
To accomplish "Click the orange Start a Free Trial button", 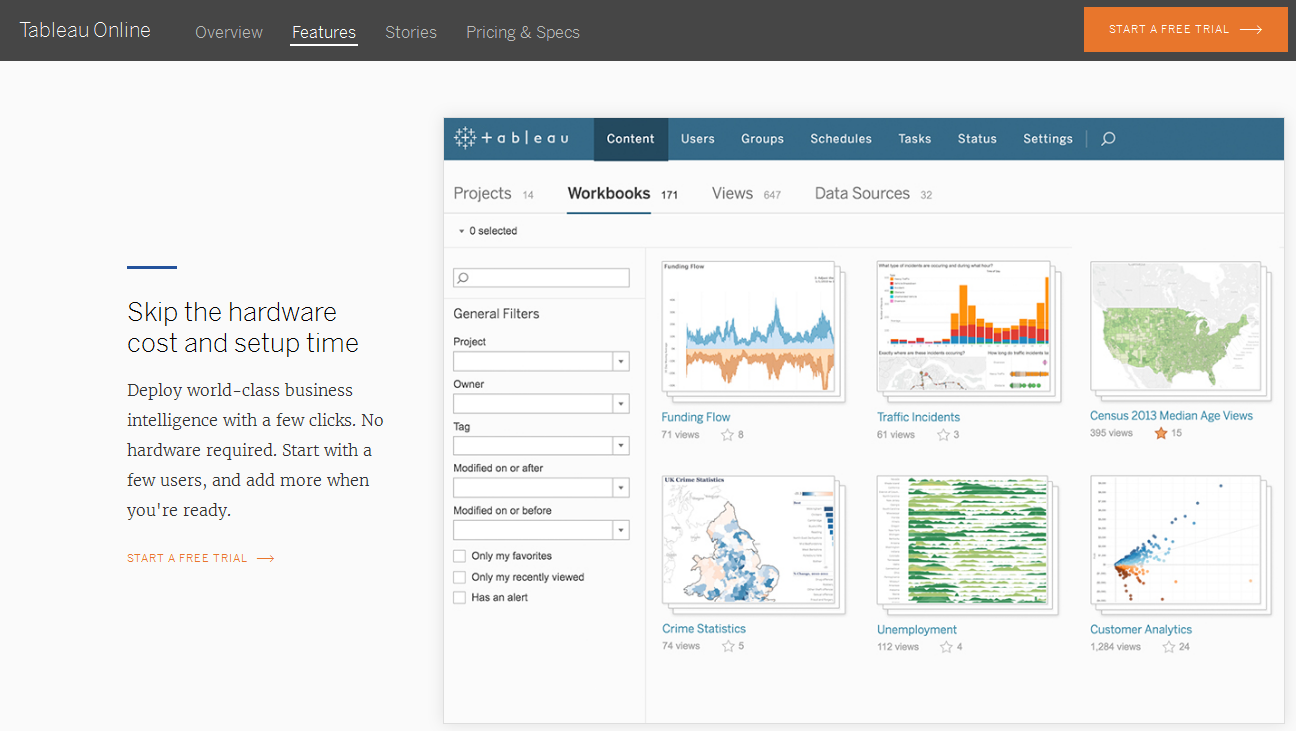I will click(1185, 29).
